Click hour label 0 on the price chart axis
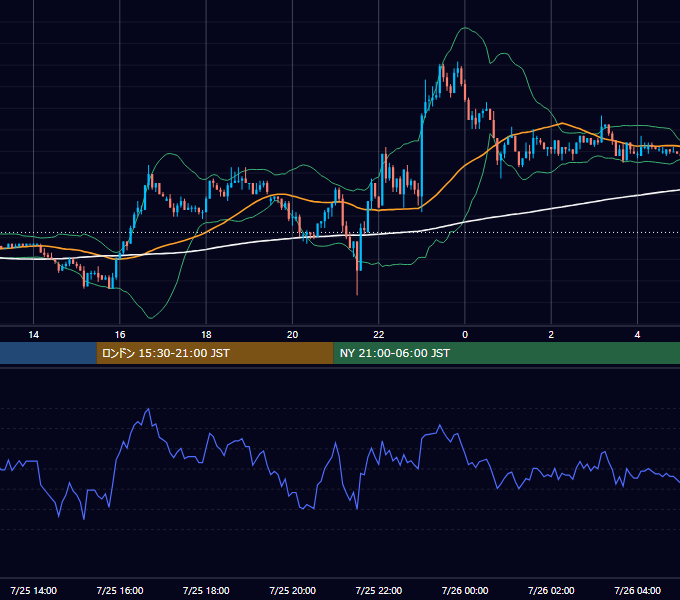680x600 pixels. tap(465, 335)
